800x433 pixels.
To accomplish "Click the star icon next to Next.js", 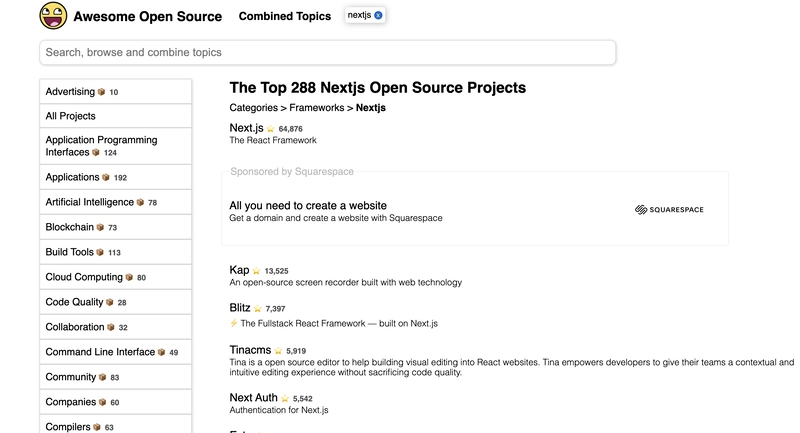I will (x=270, y=129).
